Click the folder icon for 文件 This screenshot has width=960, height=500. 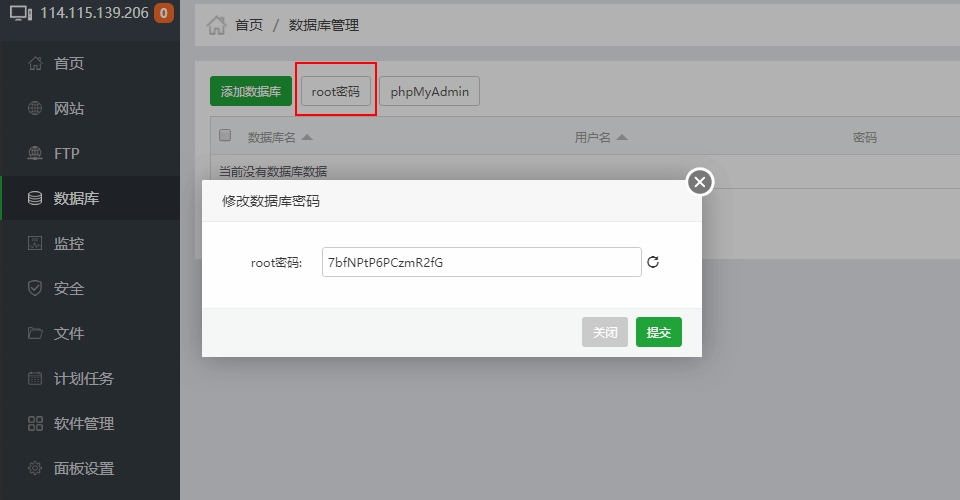36,333
